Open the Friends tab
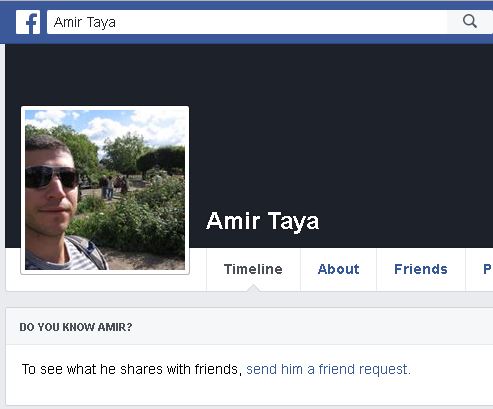The image size is (493, 409). (421, 269)
